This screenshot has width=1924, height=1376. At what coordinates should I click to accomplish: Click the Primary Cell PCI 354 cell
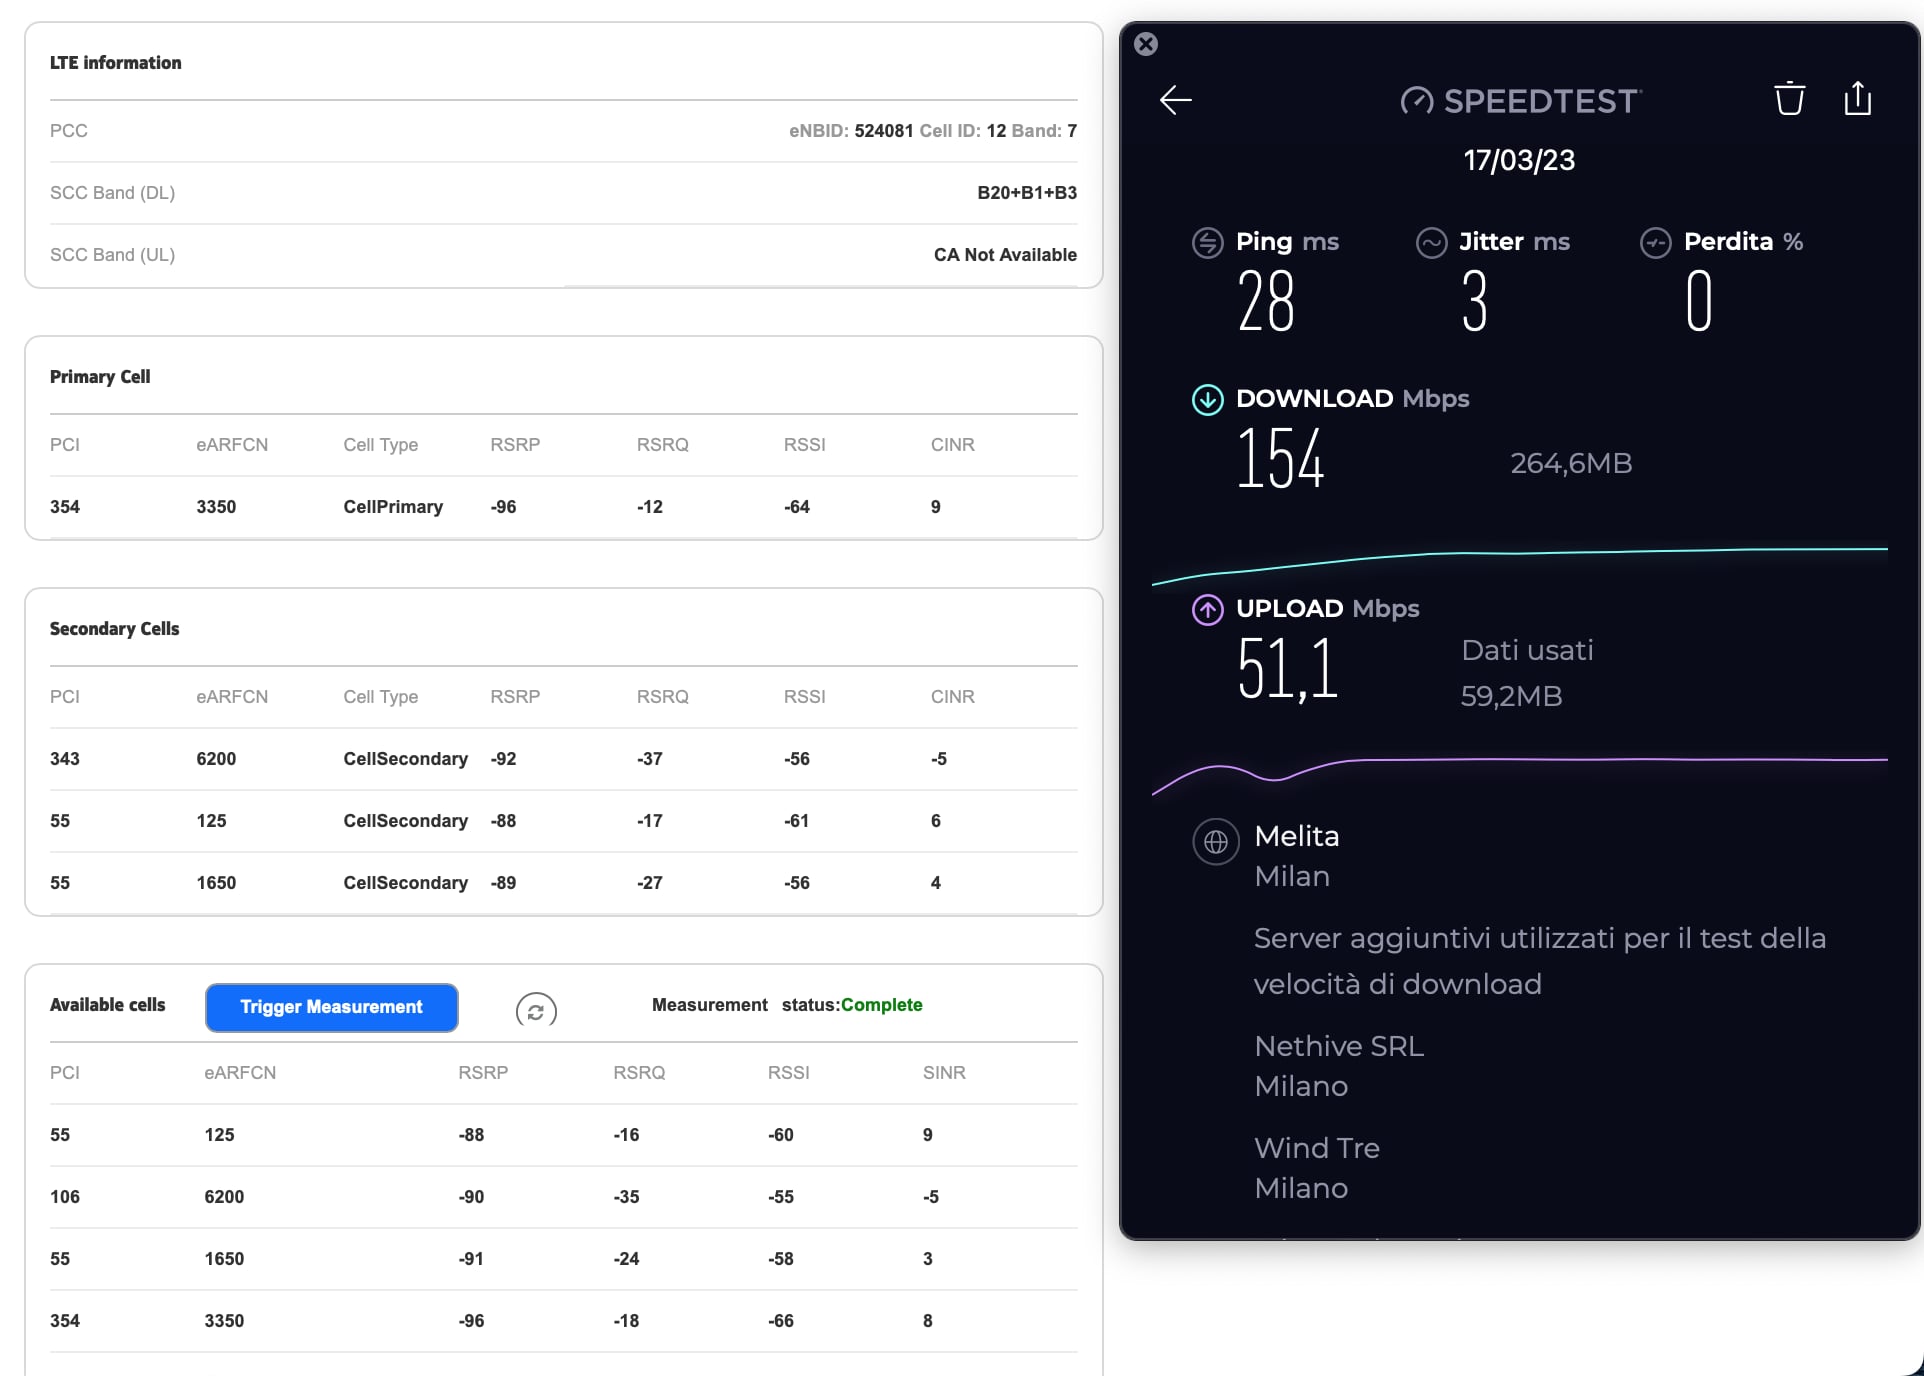65,507
